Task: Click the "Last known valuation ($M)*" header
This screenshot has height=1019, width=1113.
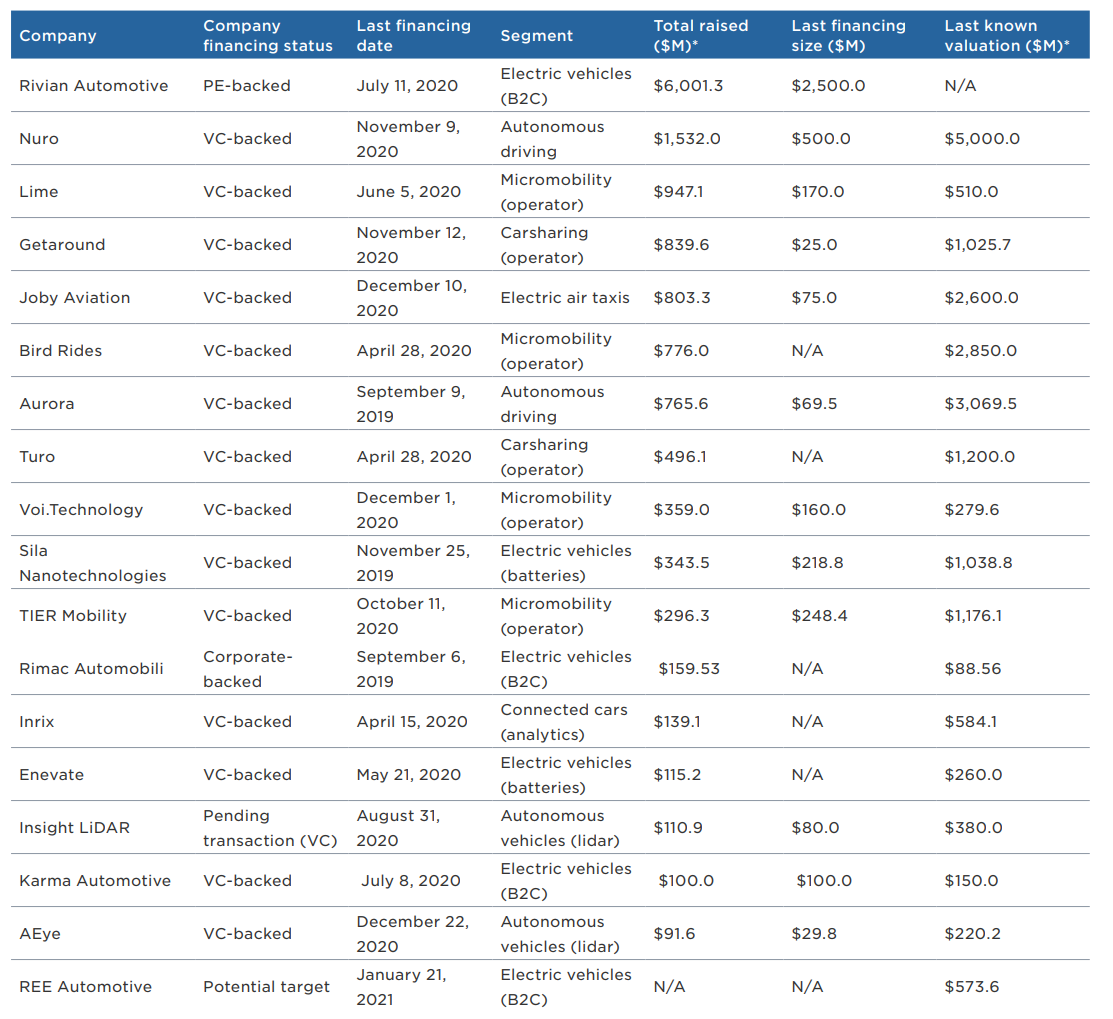Action: [1007, 35]
